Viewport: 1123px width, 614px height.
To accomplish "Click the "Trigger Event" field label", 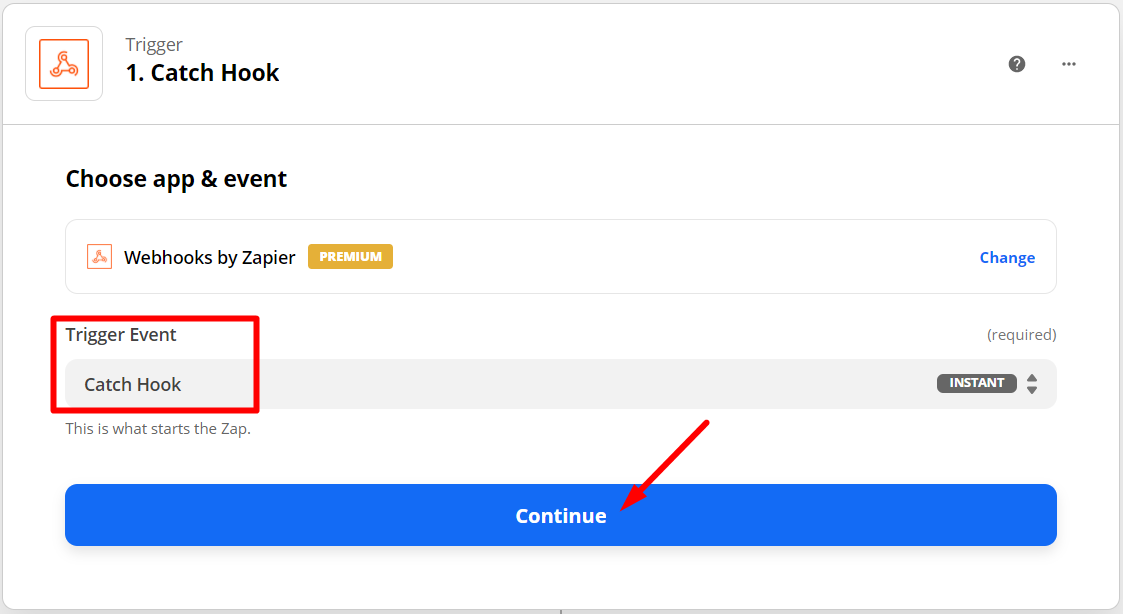I will pos(121,335).
